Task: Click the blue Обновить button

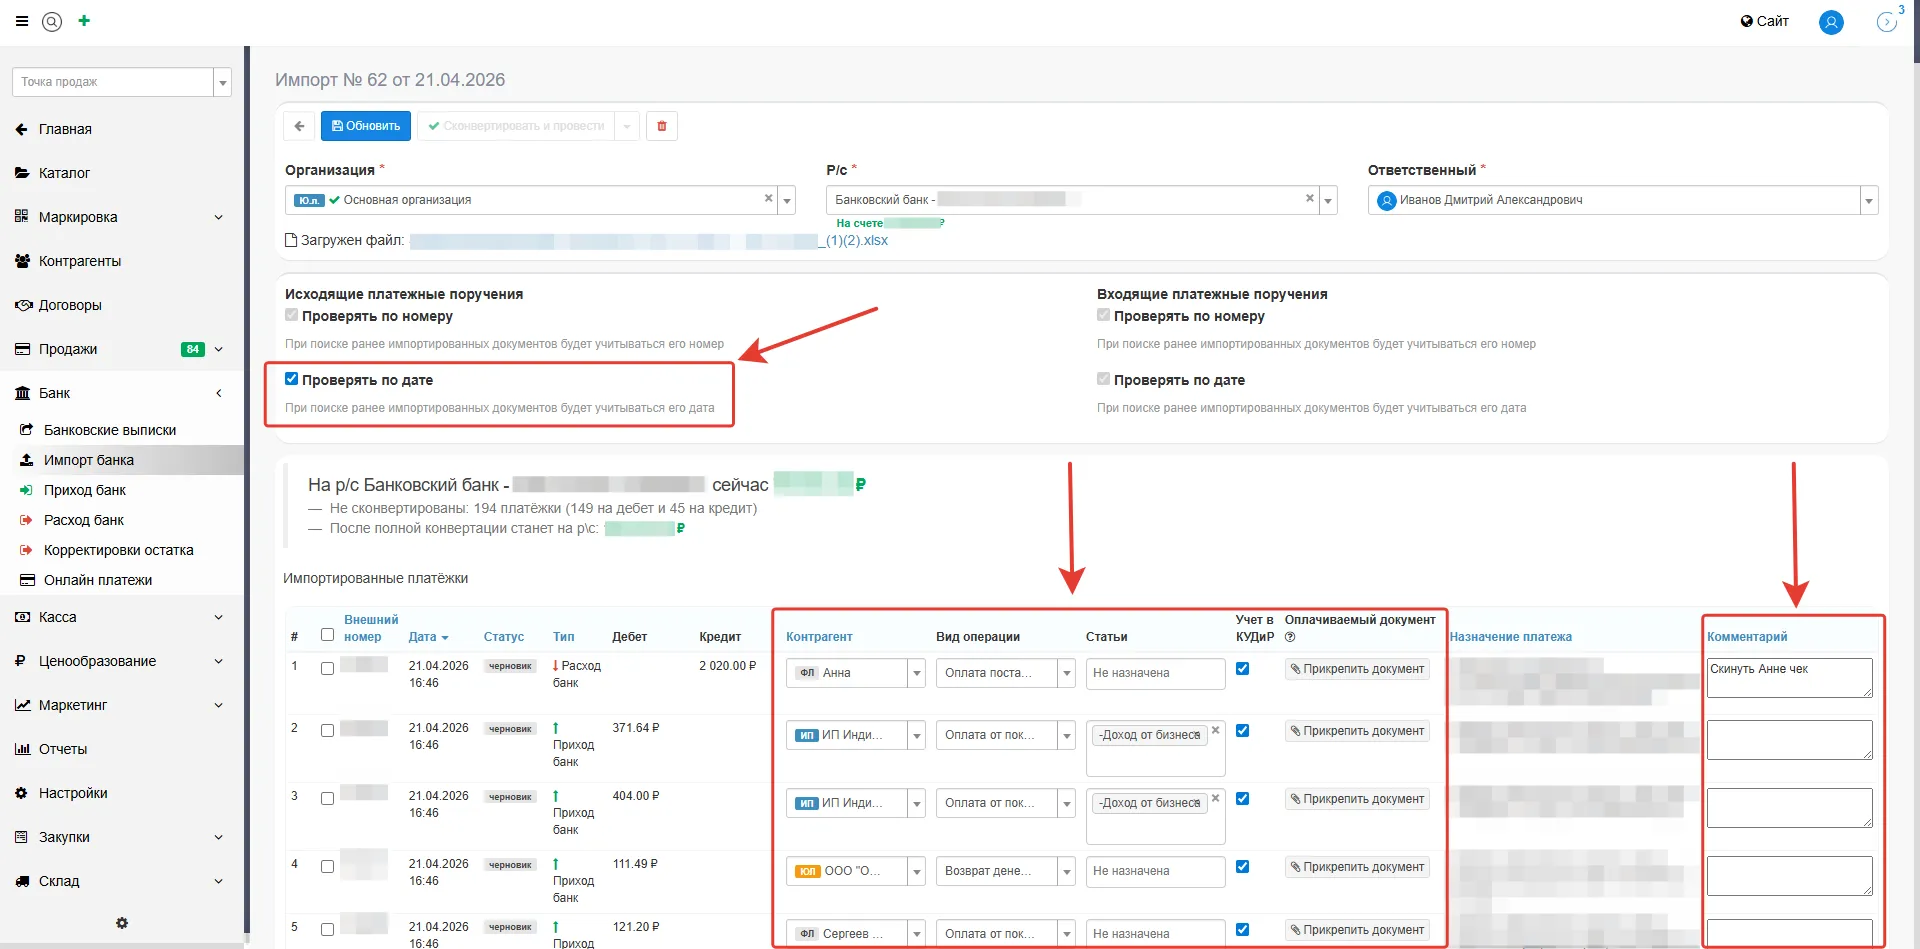Action: click(366, 126)
